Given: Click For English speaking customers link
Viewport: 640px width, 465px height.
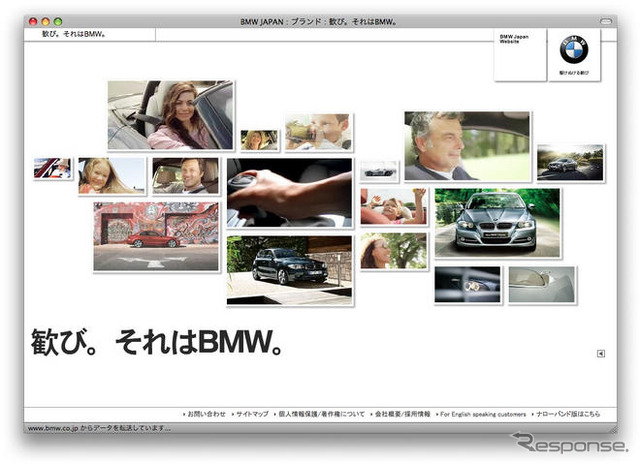Looking at the screenshot, I should tap(481, 414).
